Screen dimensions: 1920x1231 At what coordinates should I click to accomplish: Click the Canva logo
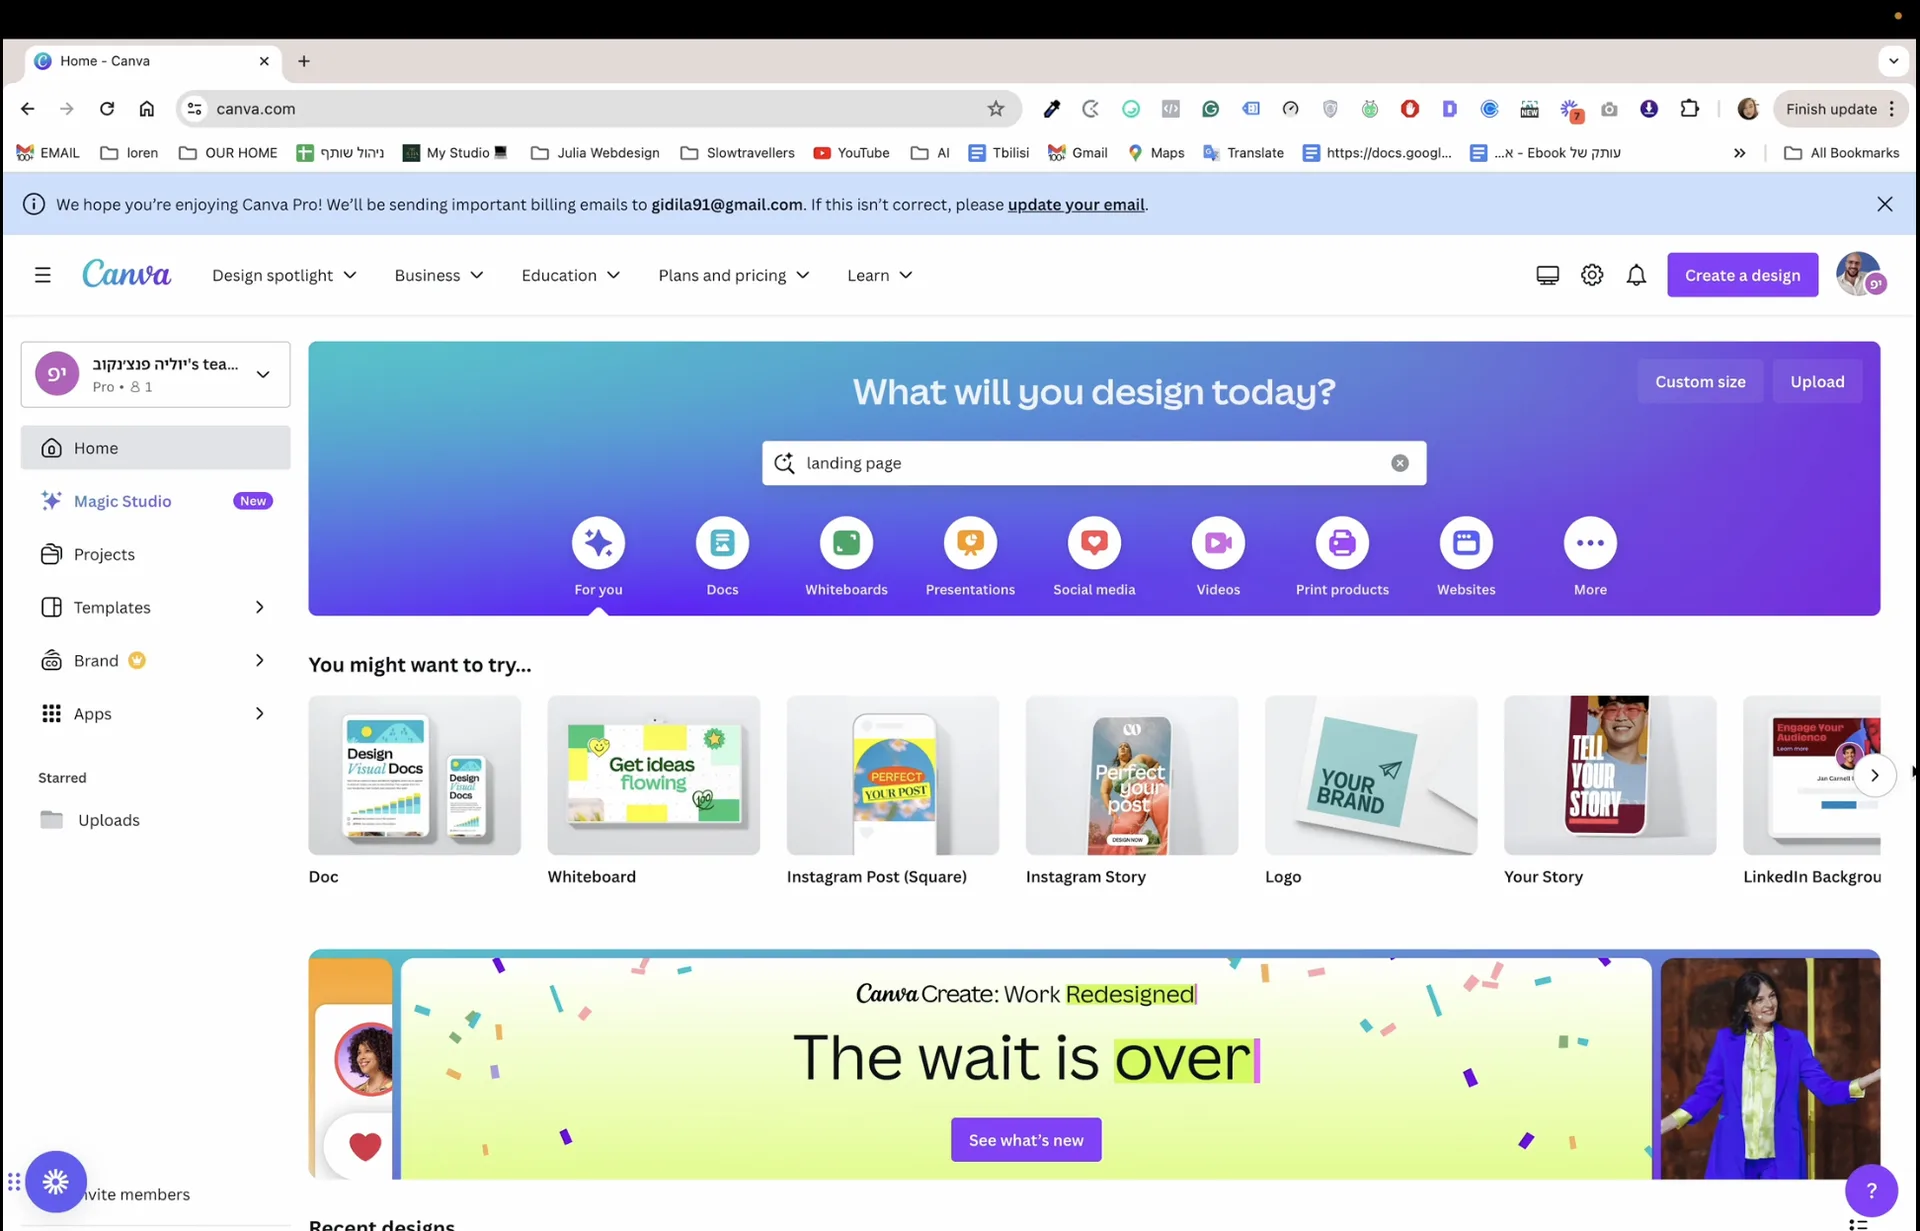click(x=126, y=274)
